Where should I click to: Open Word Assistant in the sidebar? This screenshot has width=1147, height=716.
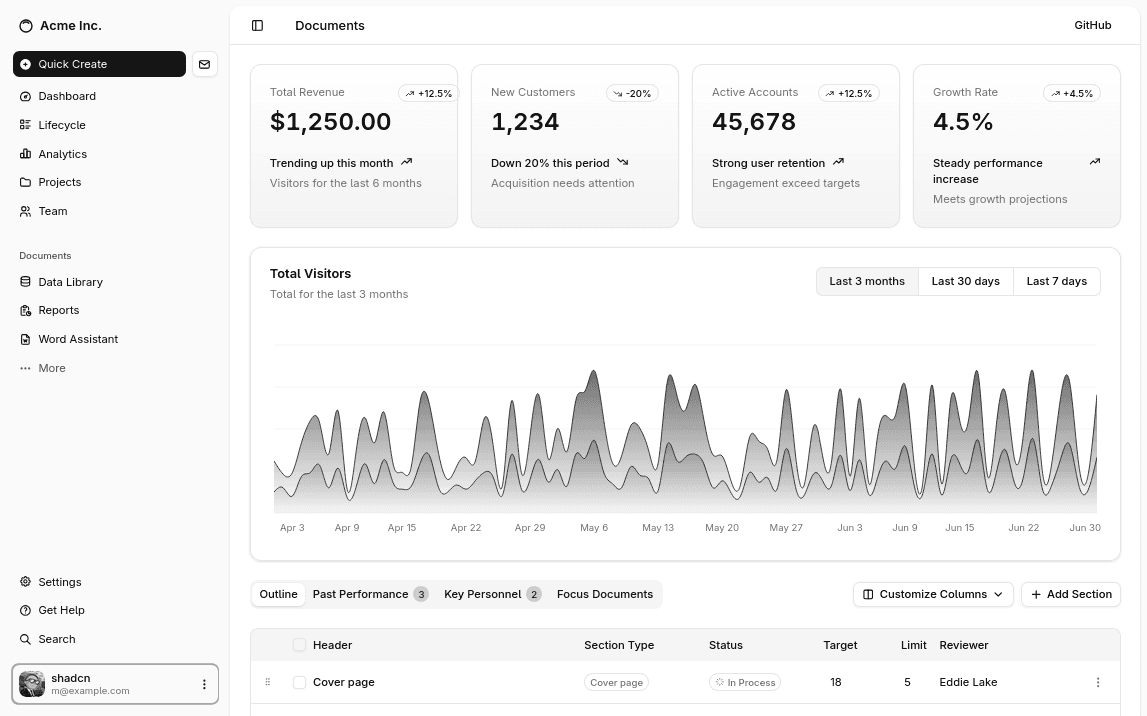78,339
